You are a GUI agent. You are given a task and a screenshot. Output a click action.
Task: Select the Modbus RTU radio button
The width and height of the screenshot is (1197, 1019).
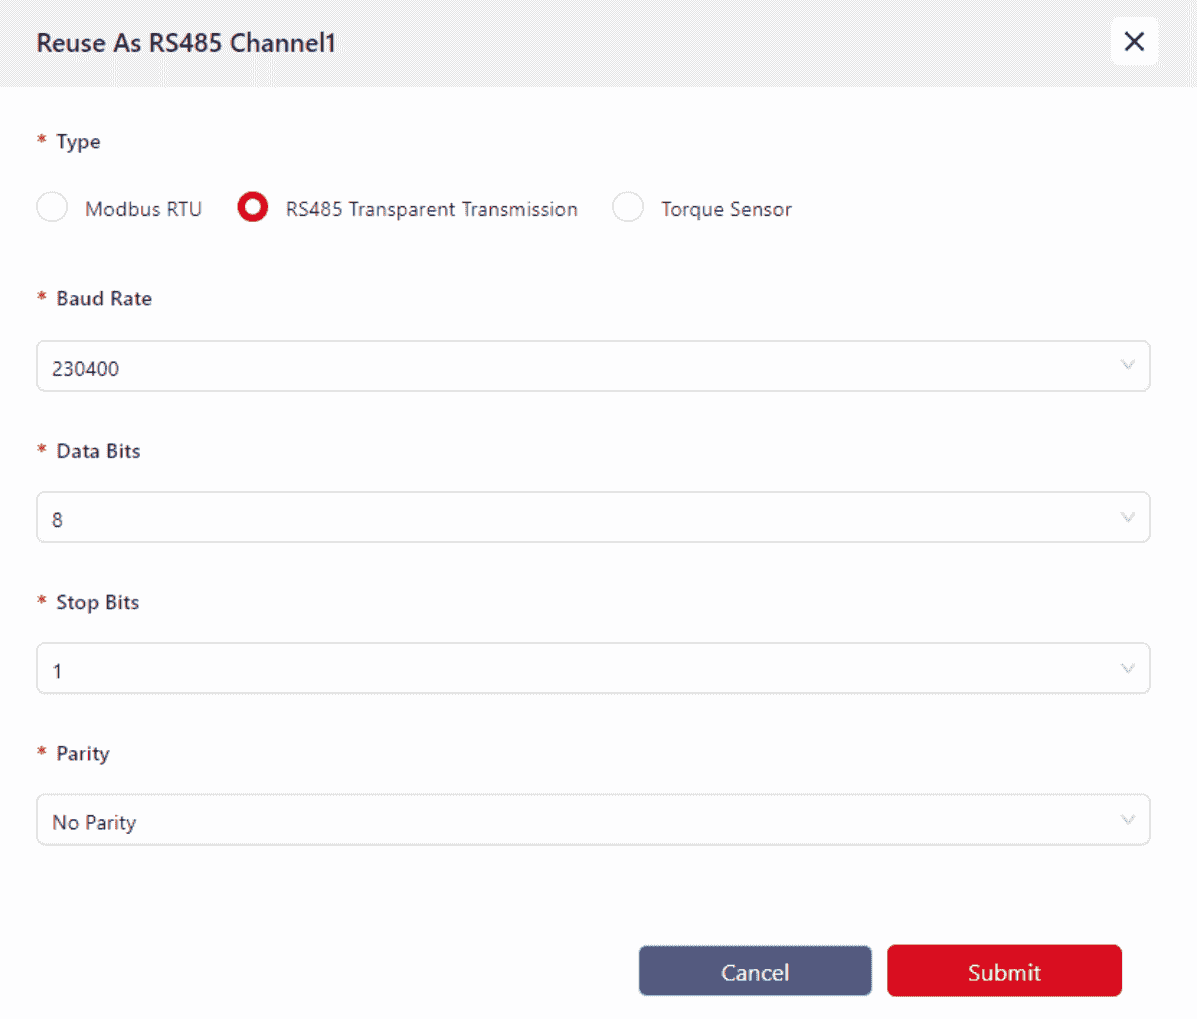[52, 208]
